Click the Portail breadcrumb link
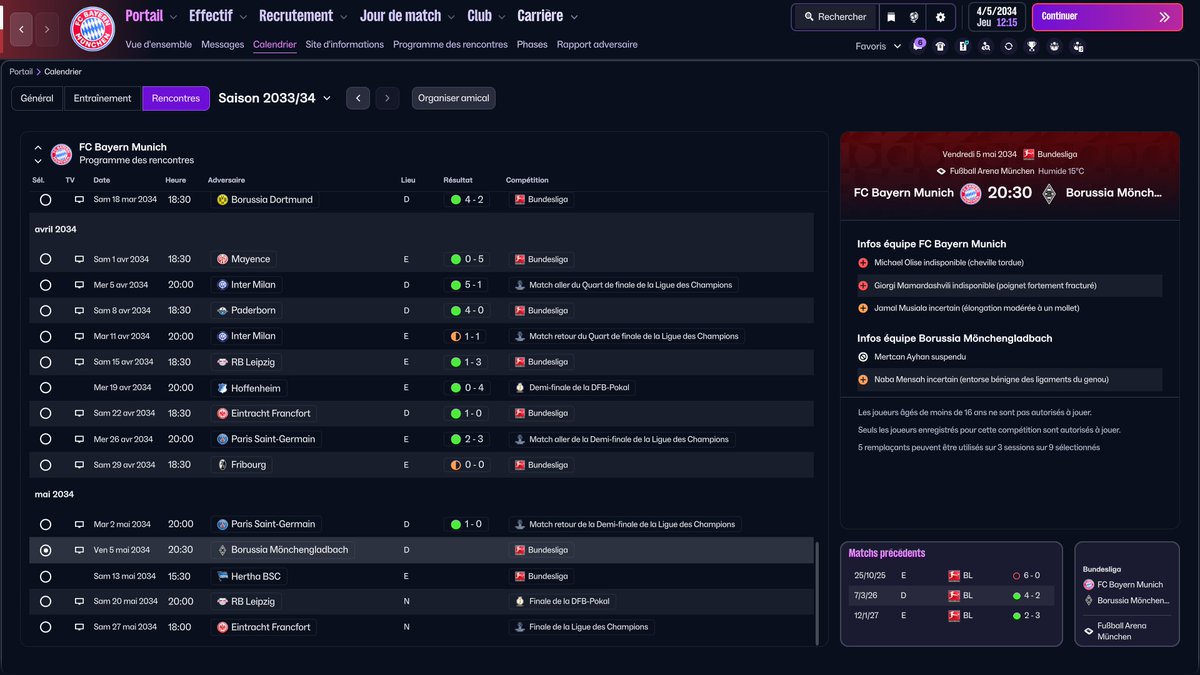Viewport: 1200px width, 675px height. tap(20, 72)
